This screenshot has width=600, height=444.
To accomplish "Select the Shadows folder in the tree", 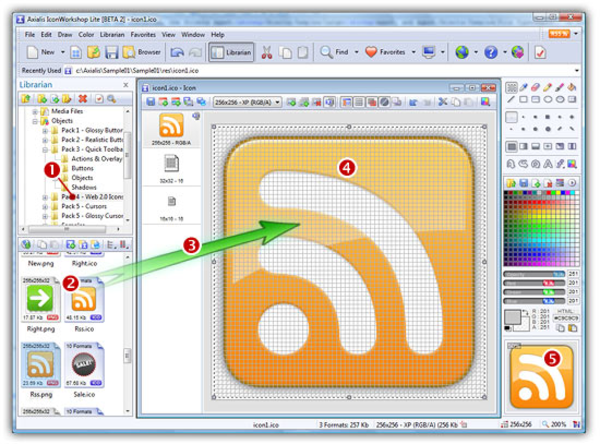I will (x=83, y=186).
